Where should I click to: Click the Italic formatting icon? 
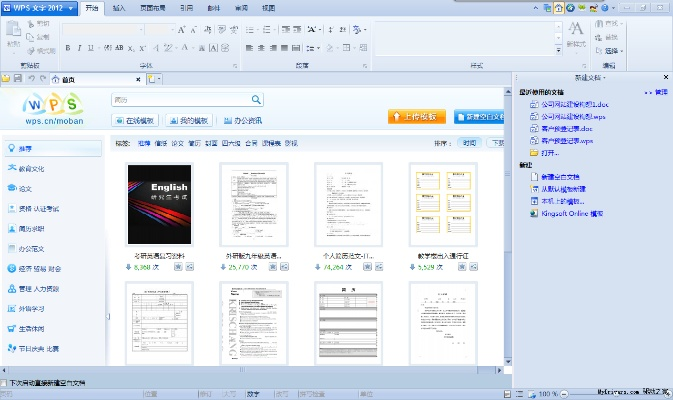click(79, 48)
